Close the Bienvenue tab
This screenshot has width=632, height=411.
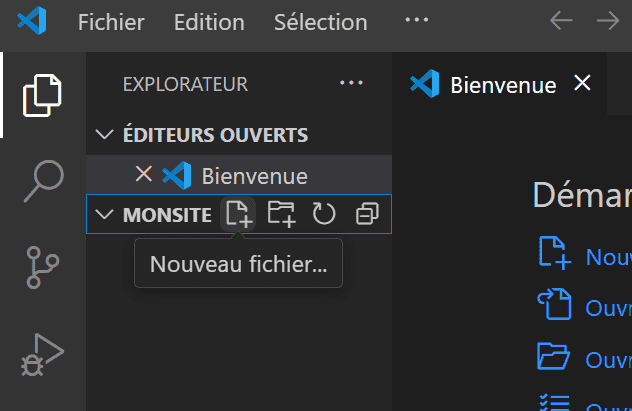point(582,83)
